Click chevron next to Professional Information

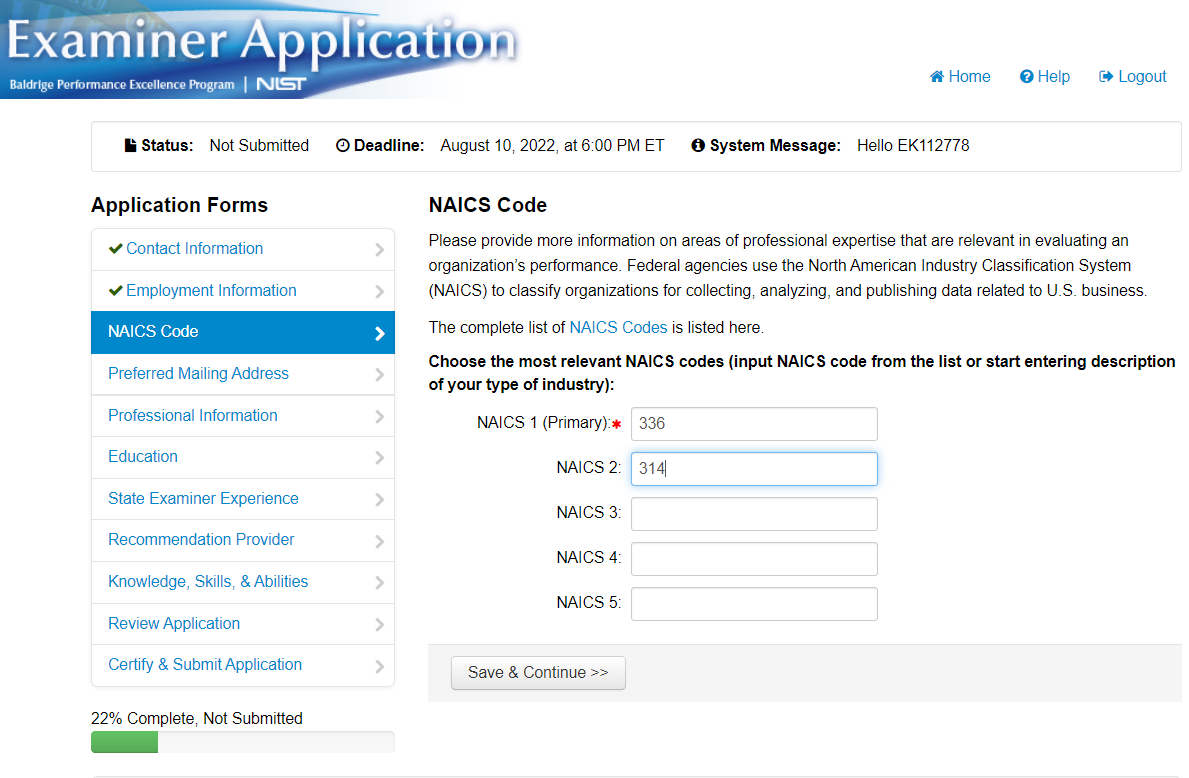click(379, 416)
